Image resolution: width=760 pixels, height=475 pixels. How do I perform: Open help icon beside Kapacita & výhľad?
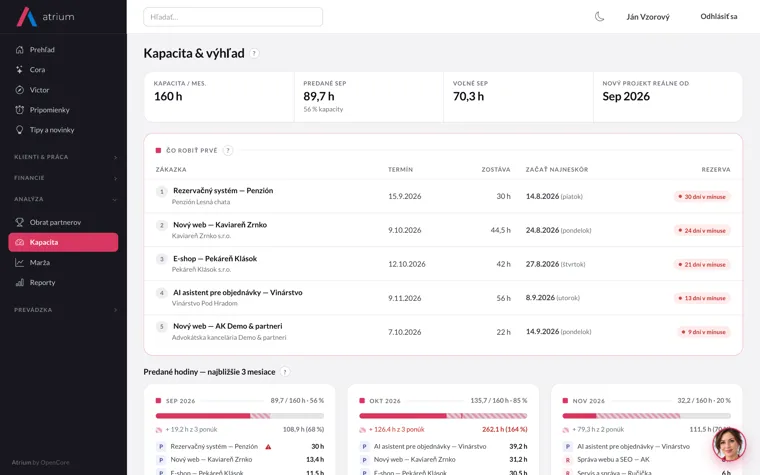coord(254,53)
